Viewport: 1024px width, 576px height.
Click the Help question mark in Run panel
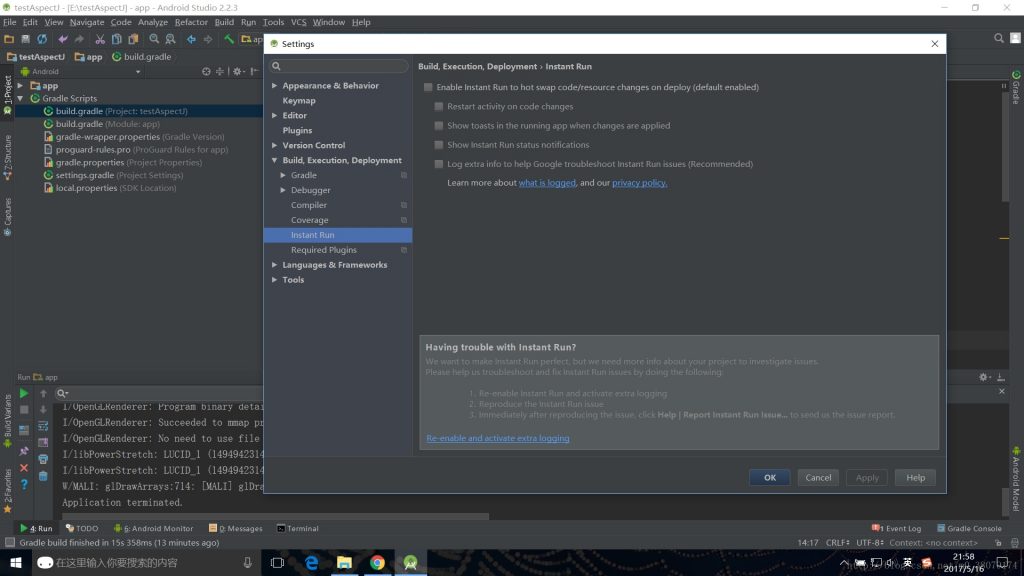24,485
